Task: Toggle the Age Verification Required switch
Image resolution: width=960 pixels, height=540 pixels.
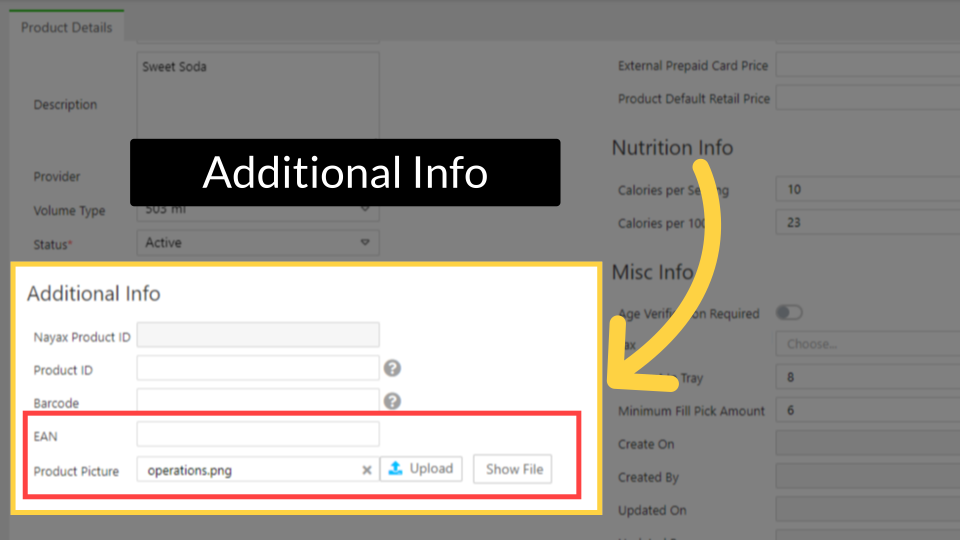Action: tap(790, 313)
